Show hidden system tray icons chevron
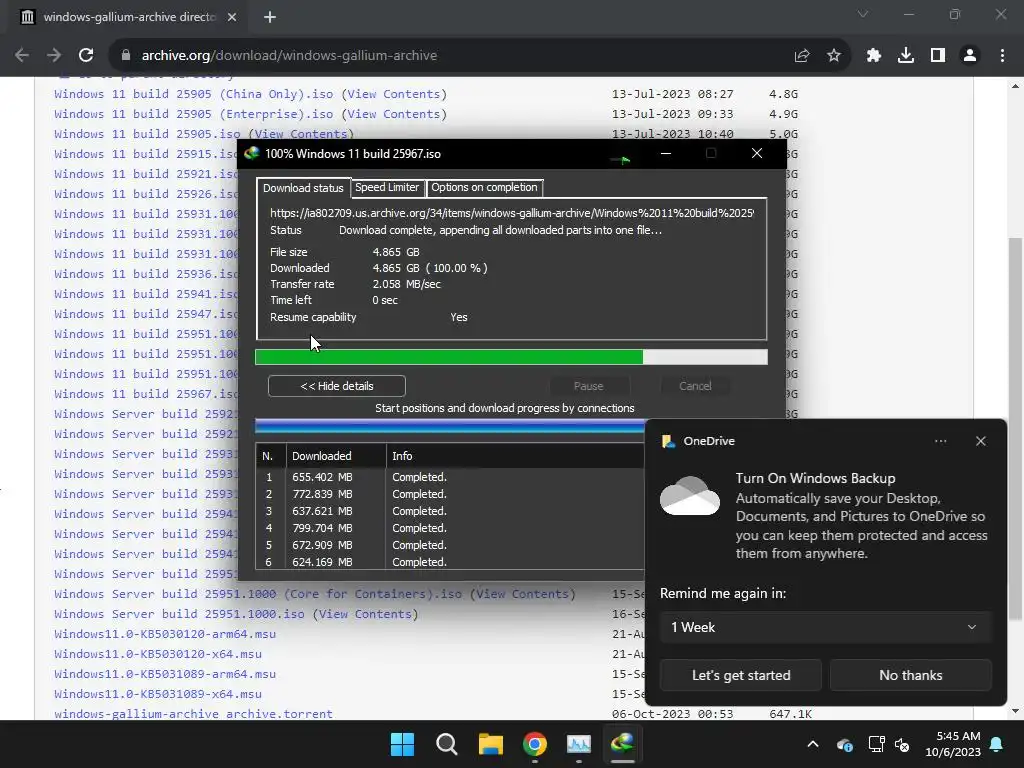The height and width of the screenshot is (768, 1024). click(x=812, y=744)
